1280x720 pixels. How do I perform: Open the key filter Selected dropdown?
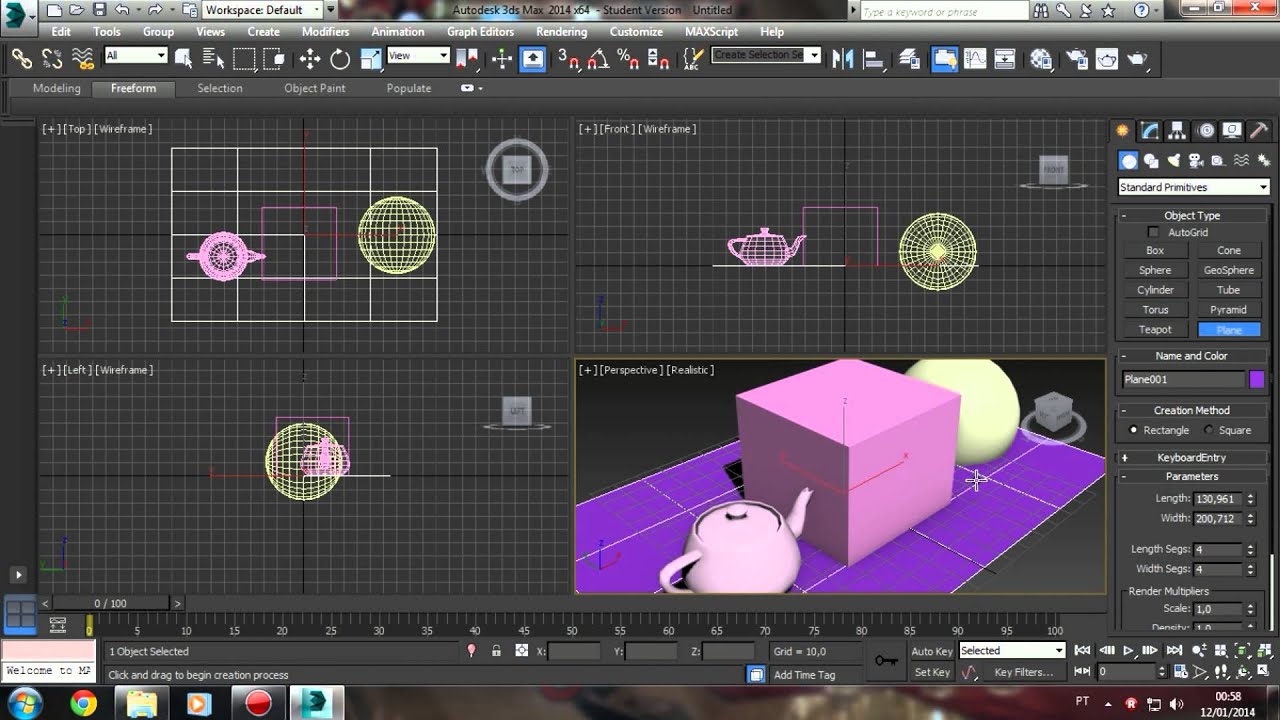[x=1012, y=651]
